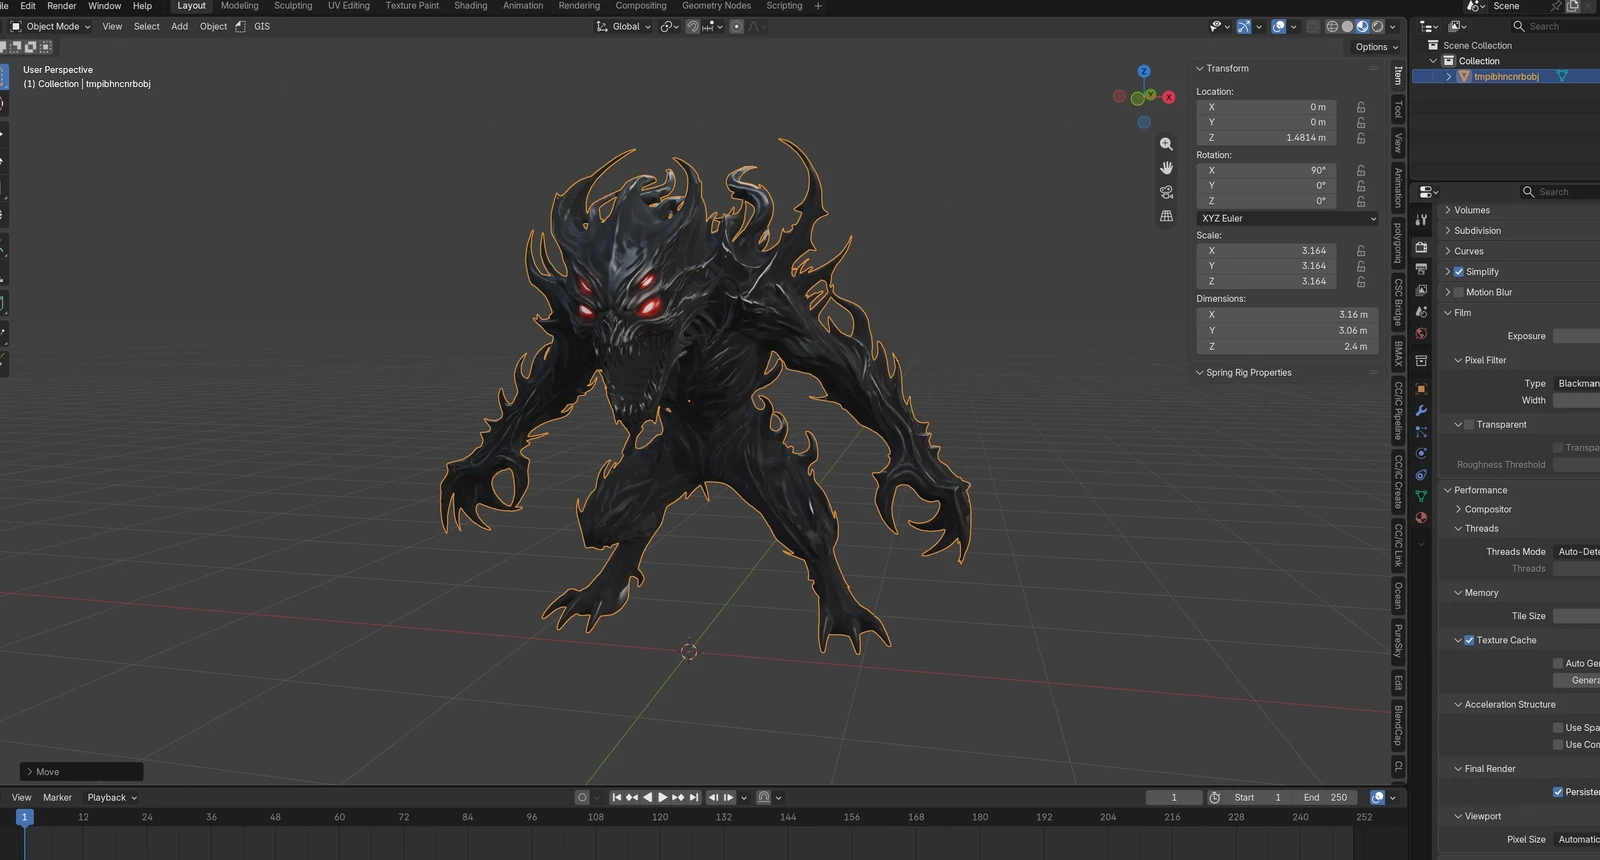Expand the tmpibhncnrbobj object tree item

coord(1448,77)
